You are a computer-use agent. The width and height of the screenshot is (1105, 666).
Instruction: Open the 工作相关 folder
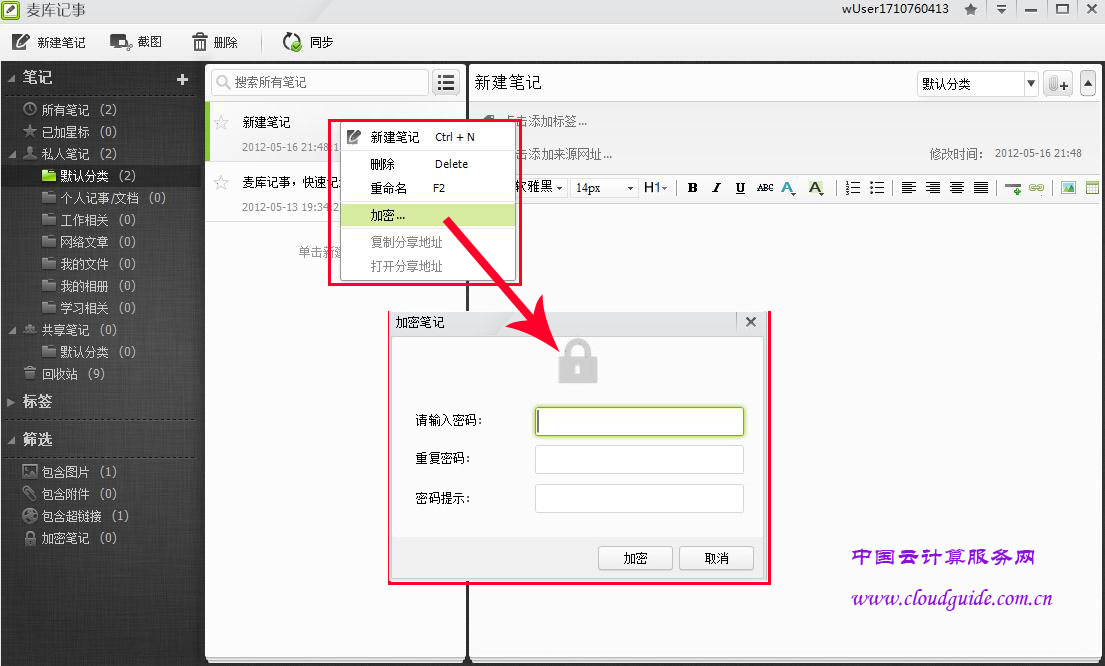pos(89,220)
